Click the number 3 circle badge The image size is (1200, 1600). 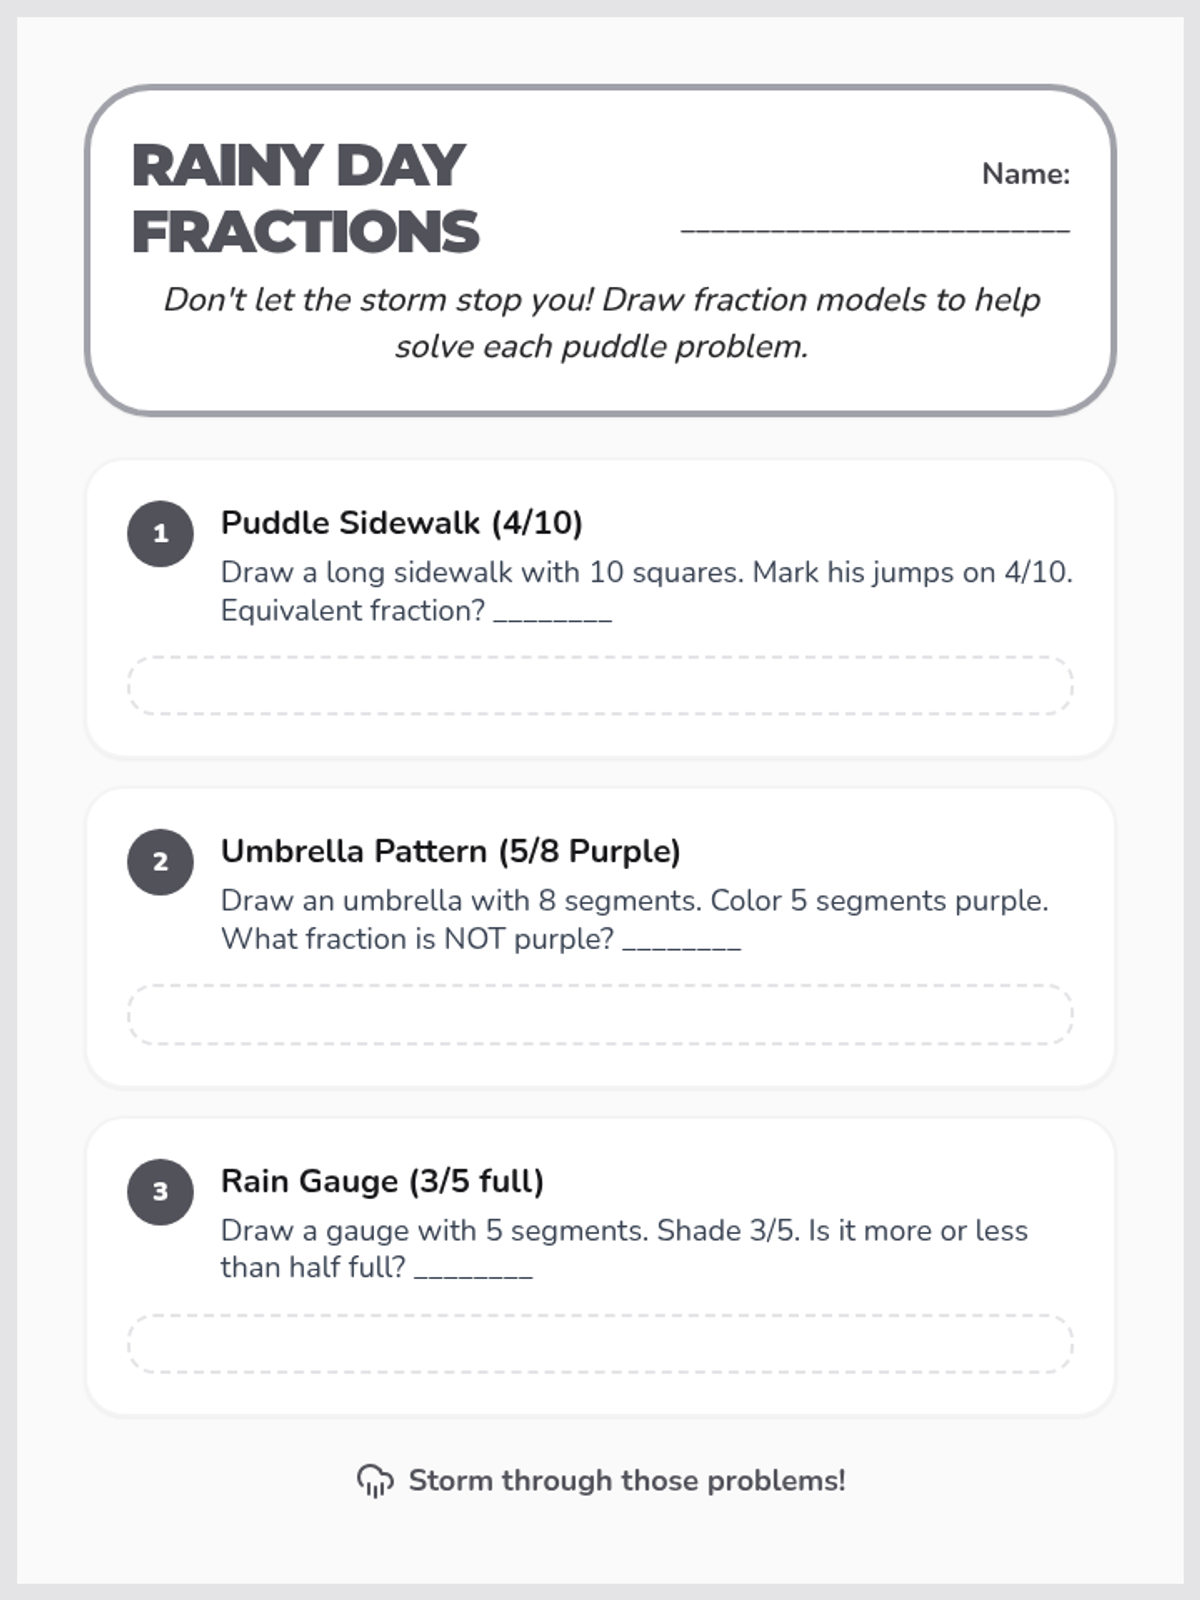(160, 1191)
